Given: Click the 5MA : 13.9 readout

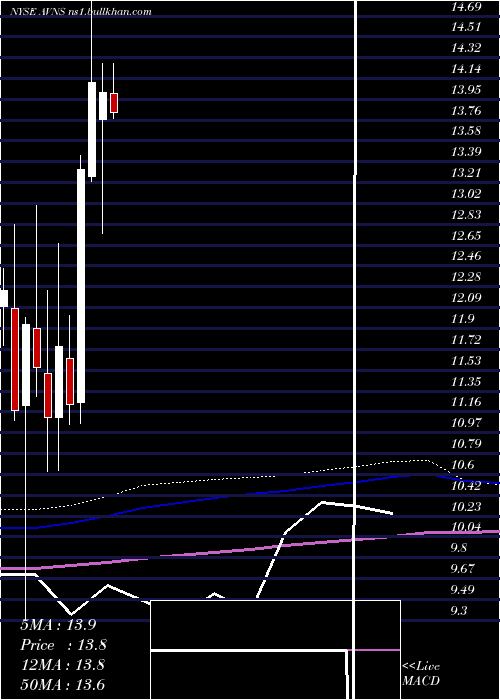Looking at the screenshot, I should pos(58,625).
